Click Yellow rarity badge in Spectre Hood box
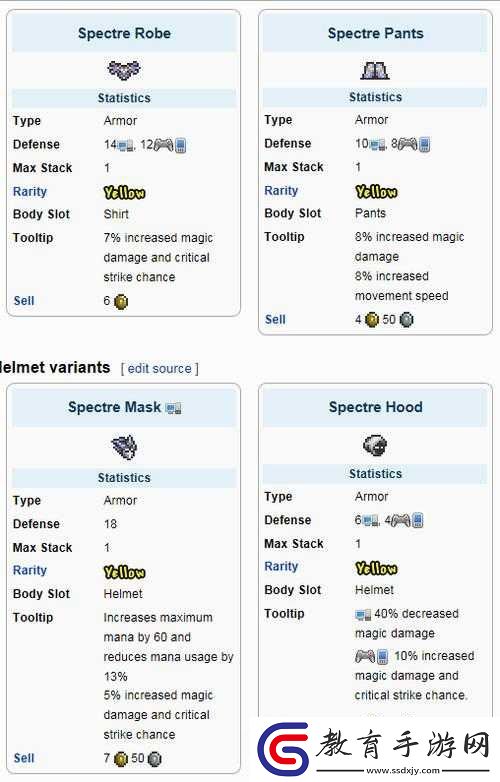 (376, 568)
